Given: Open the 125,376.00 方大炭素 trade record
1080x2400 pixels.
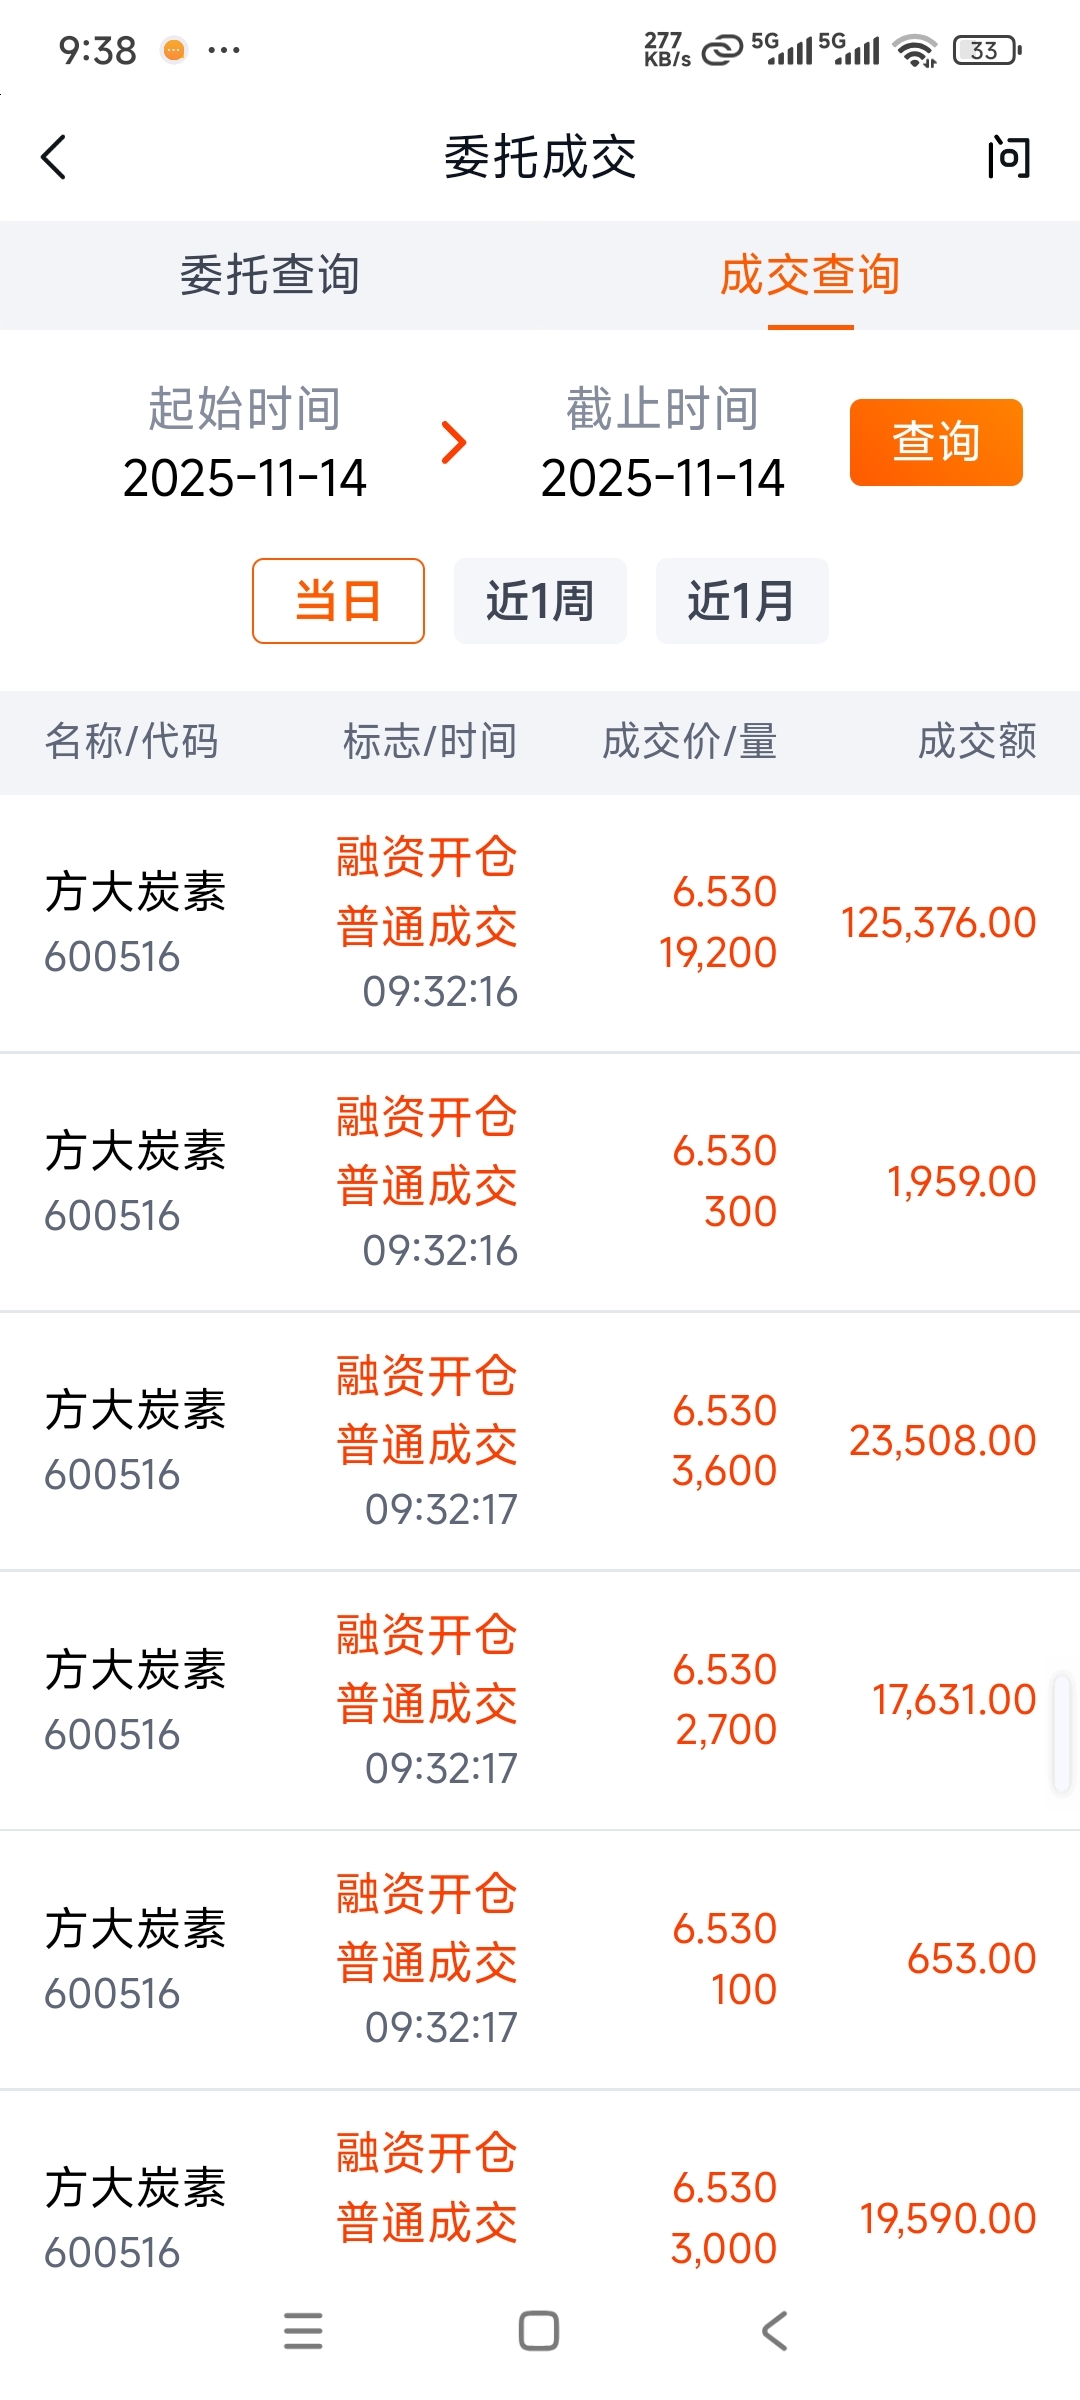Looking at the screenshot, I should pos(540,923).
